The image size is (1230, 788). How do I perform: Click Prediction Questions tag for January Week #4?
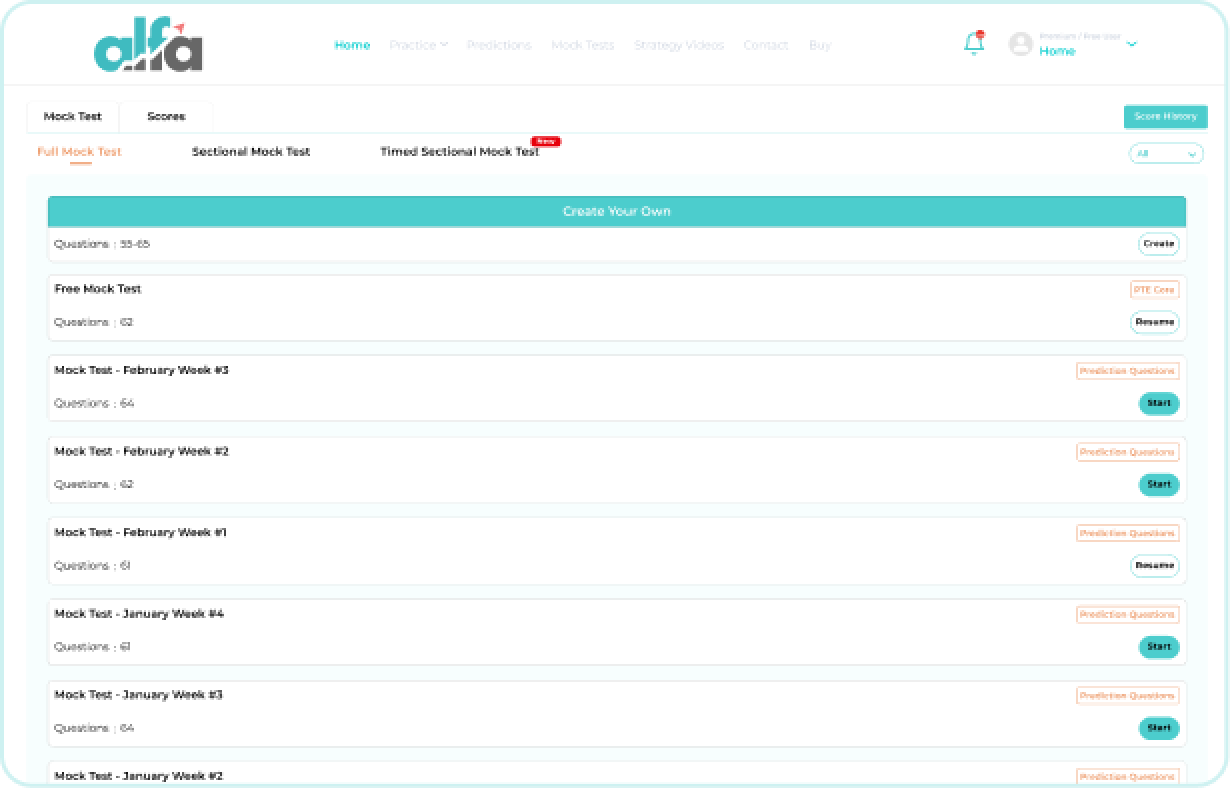(1127, 614)
